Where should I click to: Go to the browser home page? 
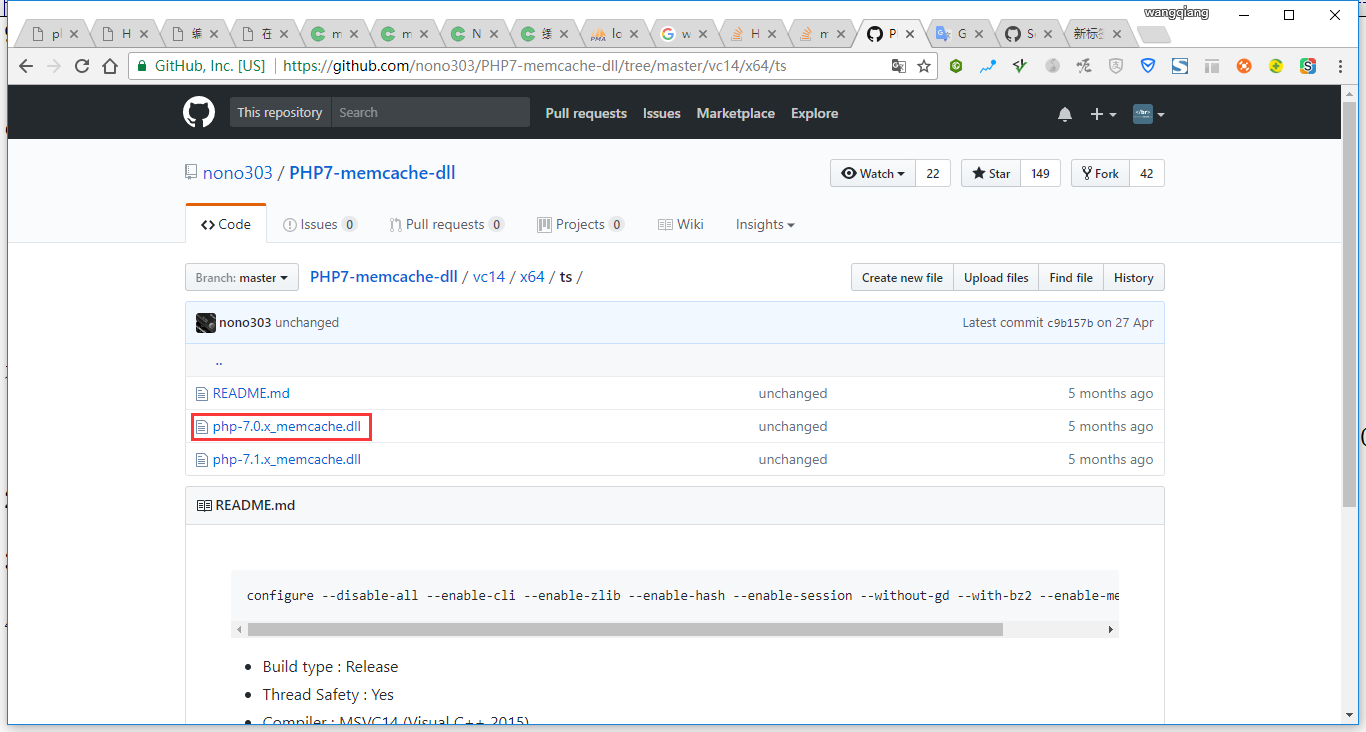(110, 67)
